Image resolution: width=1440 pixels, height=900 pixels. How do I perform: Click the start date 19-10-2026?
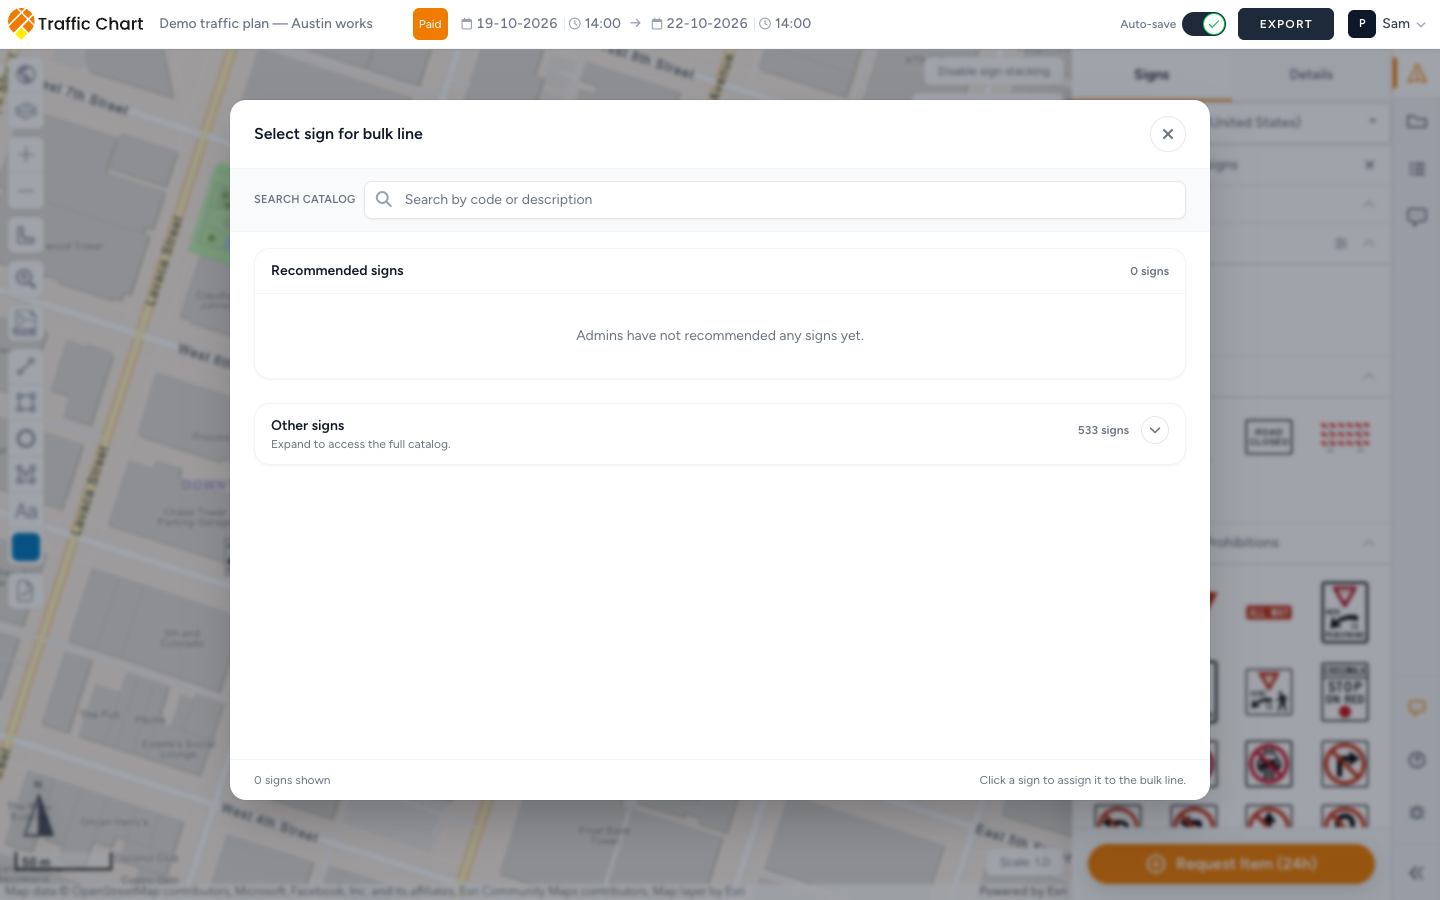click(517, 24)
